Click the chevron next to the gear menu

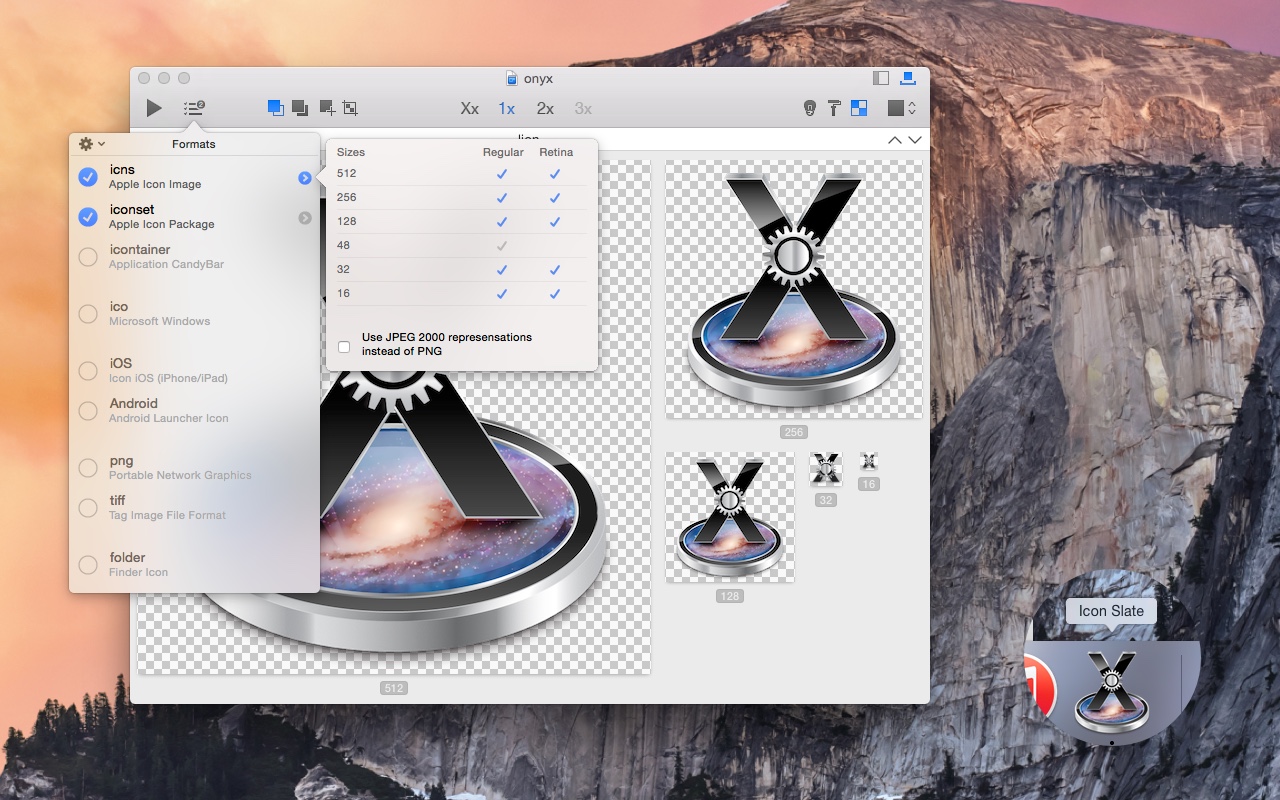click(100, 144)
